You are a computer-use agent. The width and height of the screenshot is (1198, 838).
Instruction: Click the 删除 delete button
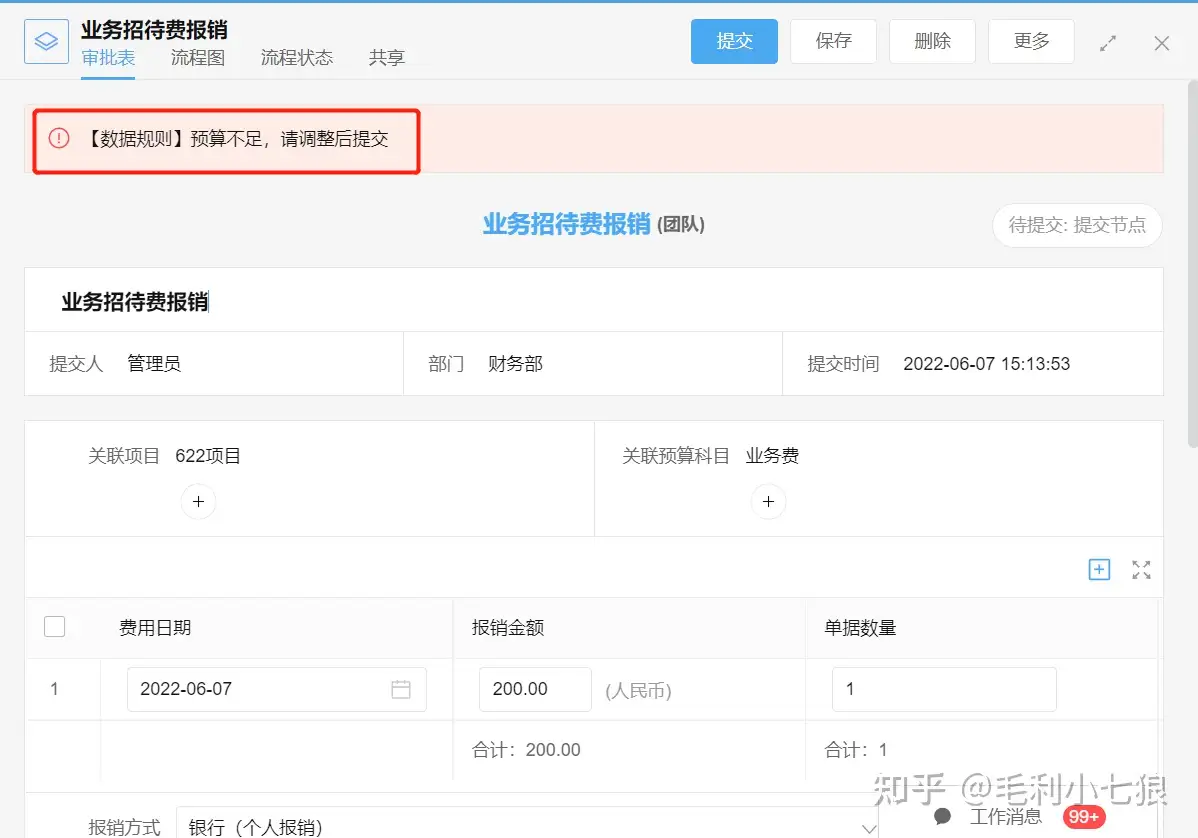point(932,41)
